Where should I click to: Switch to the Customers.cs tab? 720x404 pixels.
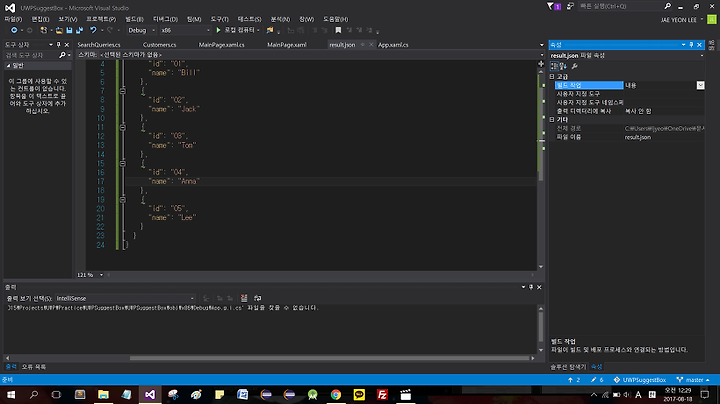159,45
